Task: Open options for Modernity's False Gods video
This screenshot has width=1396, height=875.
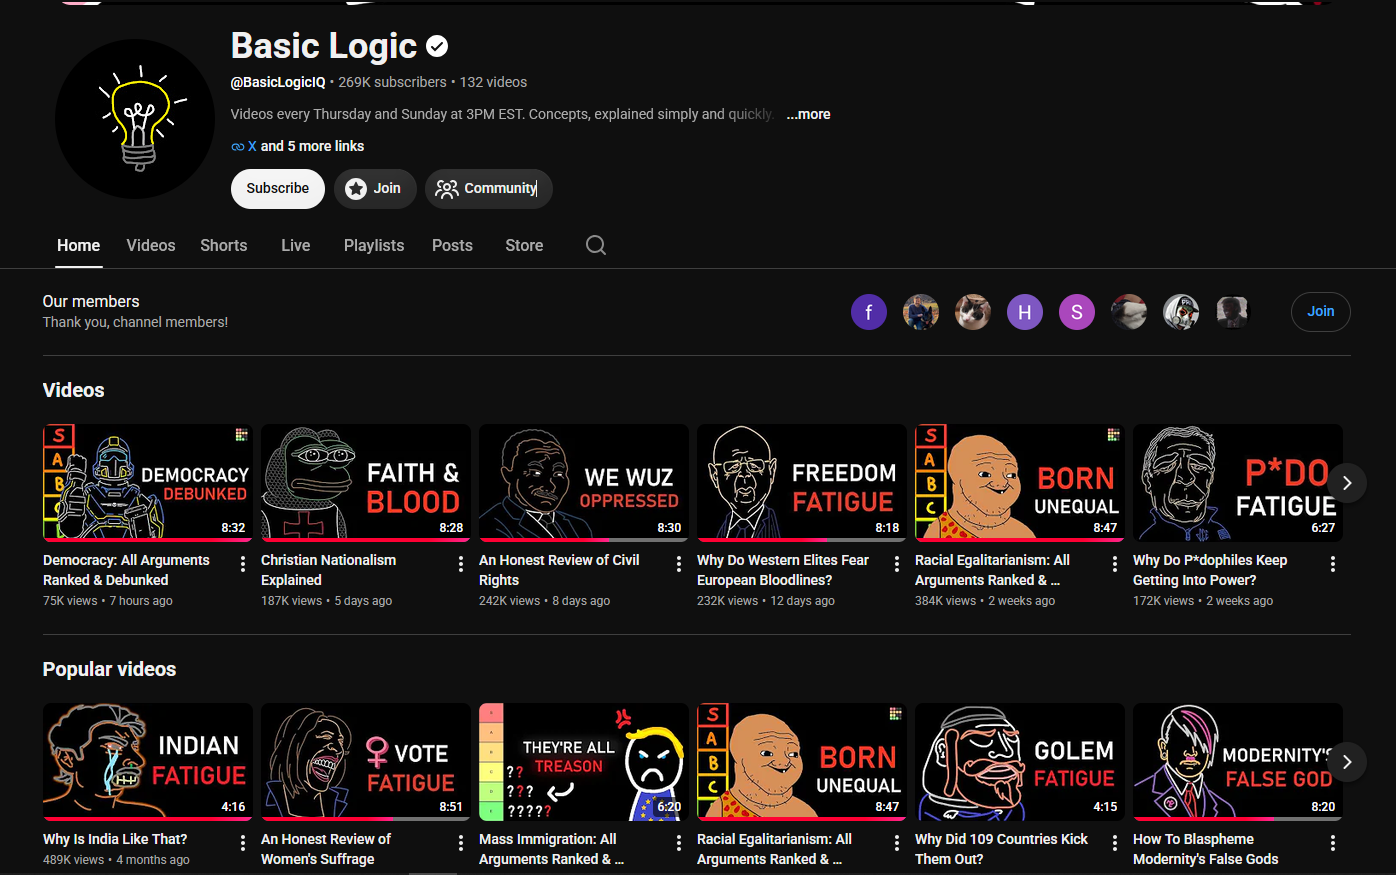Action: (1333, 843)
